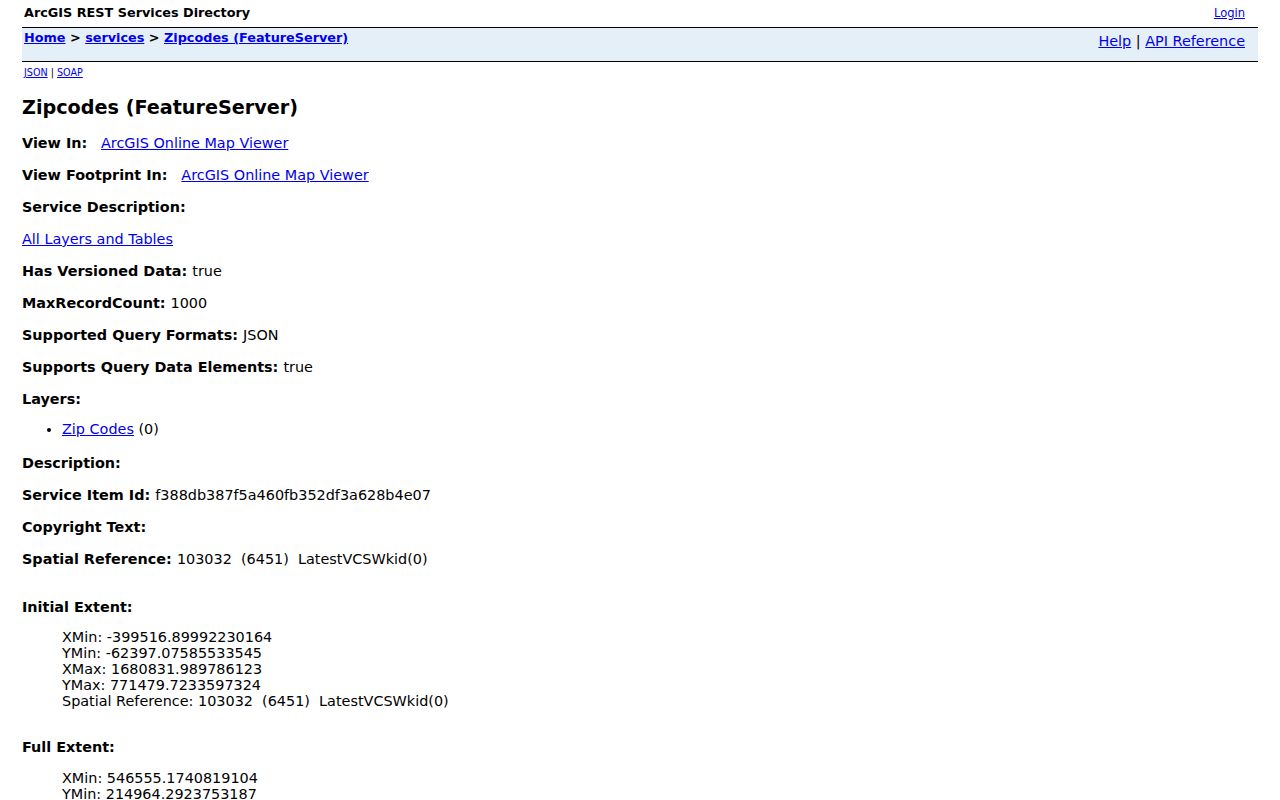Screen dimensions: 1280x800
Task: Click the Initial Extent heading
Action: point(77,607)
